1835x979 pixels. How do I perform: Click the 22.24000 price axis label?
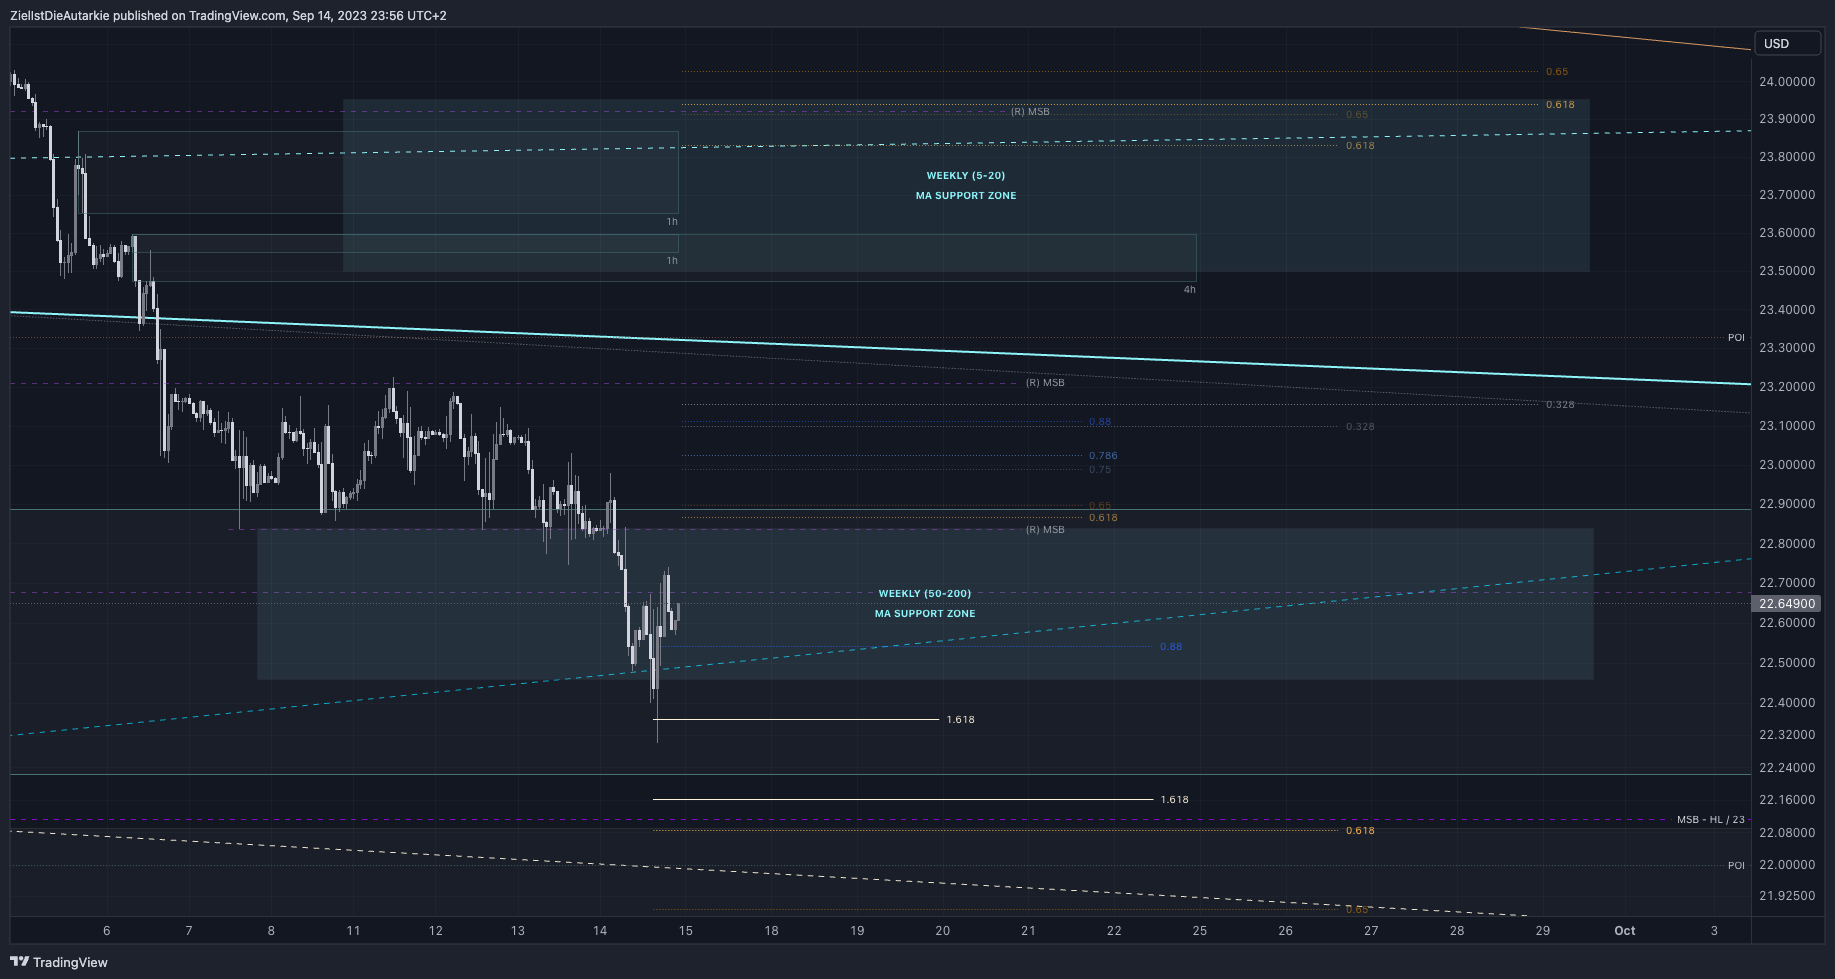click(x=1787, y=768)
